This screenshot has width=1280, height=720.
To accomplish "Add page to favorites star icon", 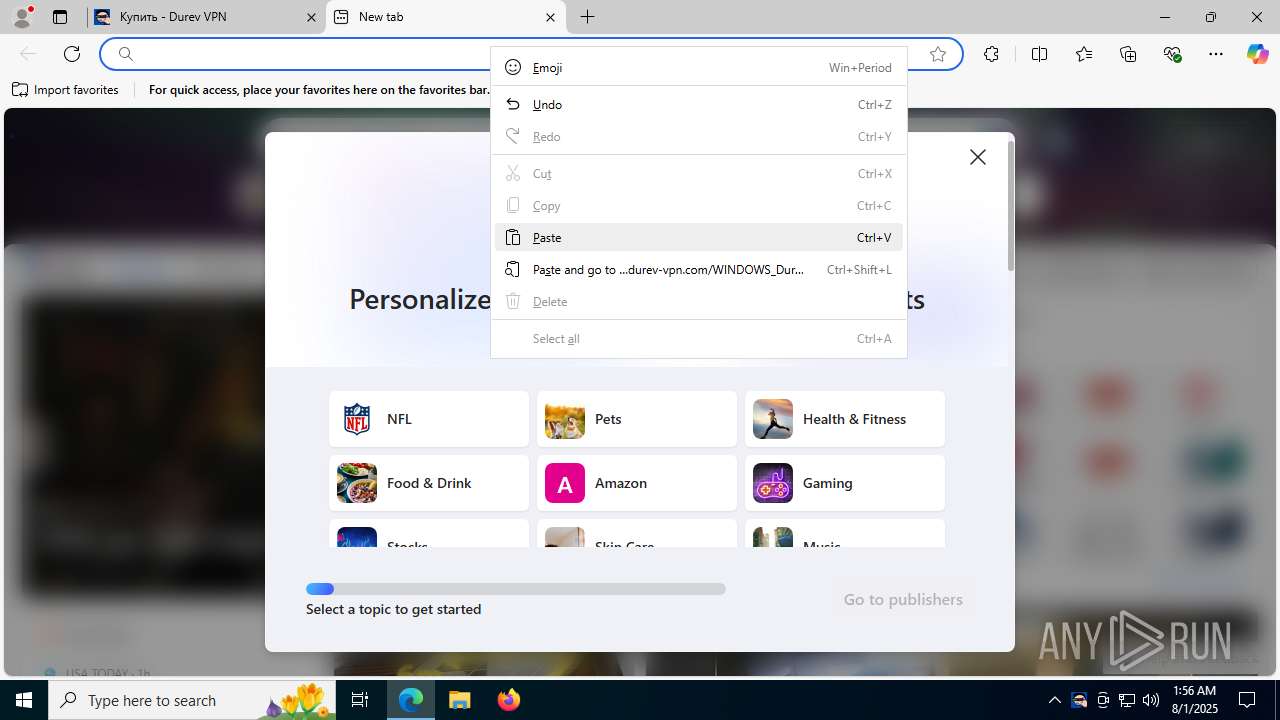I will pos(938,54).
